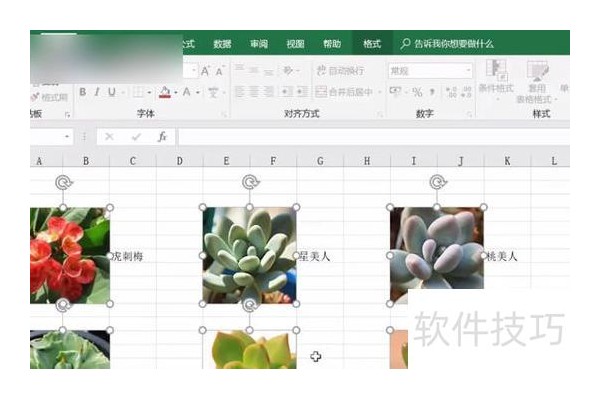Viewport: 600px width, 400px height.
Task: Apply font color with the A button
Action: coord(186,92)
